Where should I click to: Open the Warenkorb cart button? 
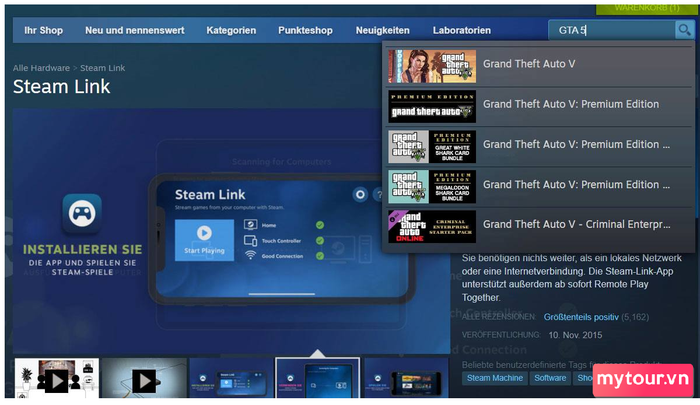[x=646, y=8]
